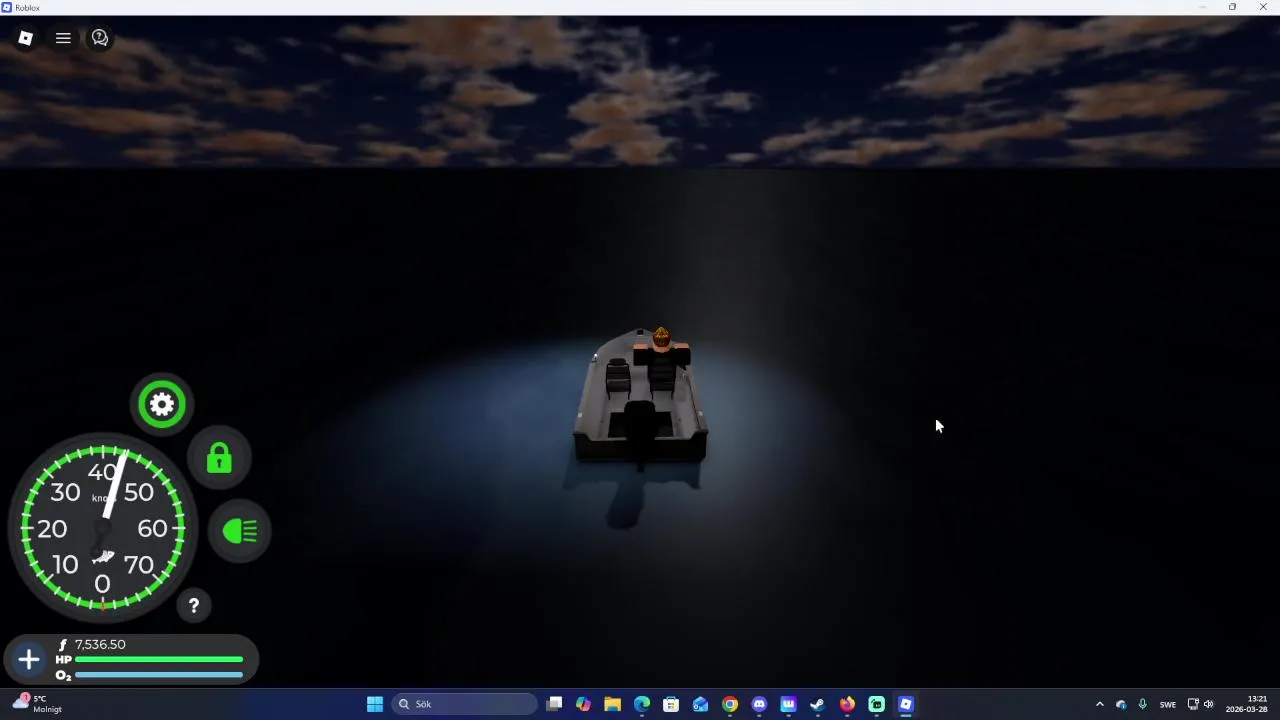Open Outlook mail from the taskbar
The width and height of the screenshot is (1280, 720).
[x=700, y=704]
